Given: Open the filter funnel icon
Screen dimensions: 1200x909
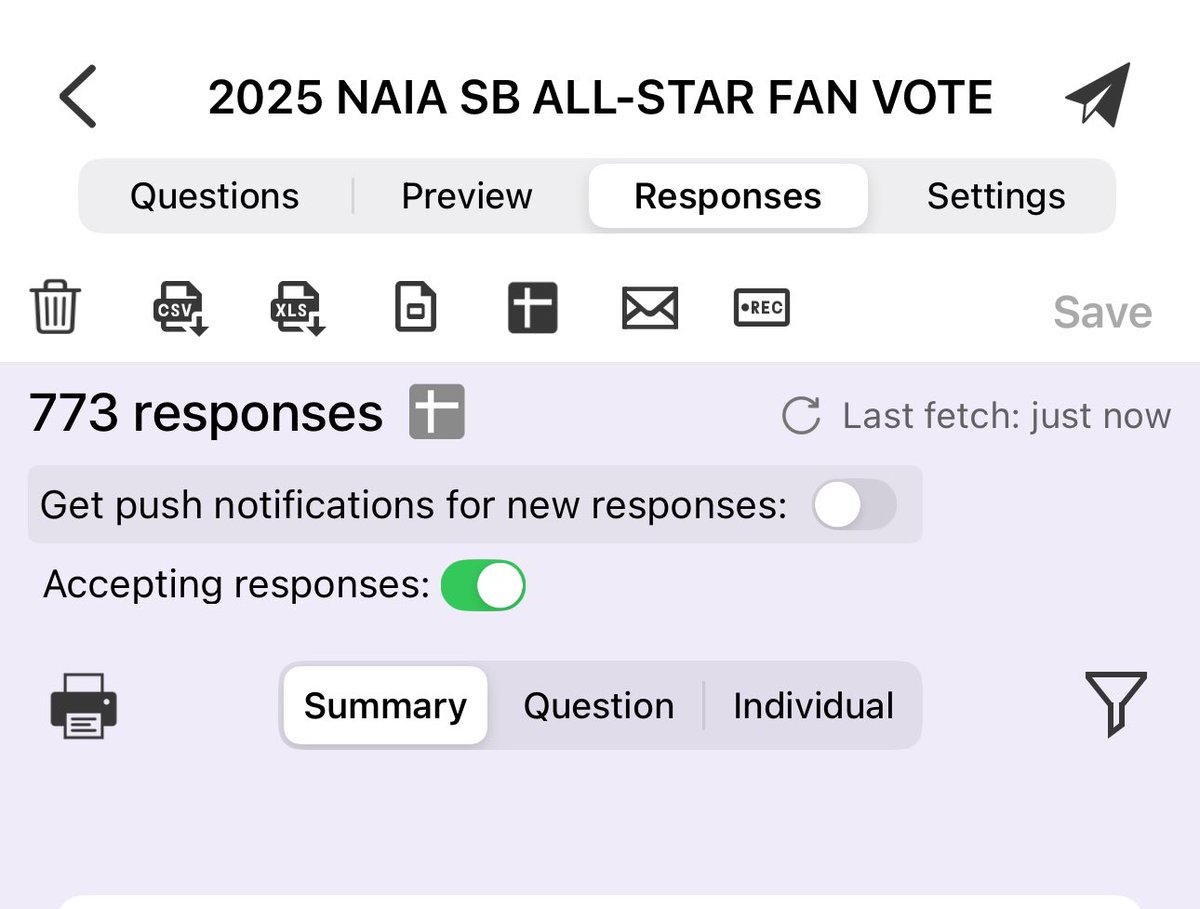Looking at the screenshot, I should coord(1115,704).
